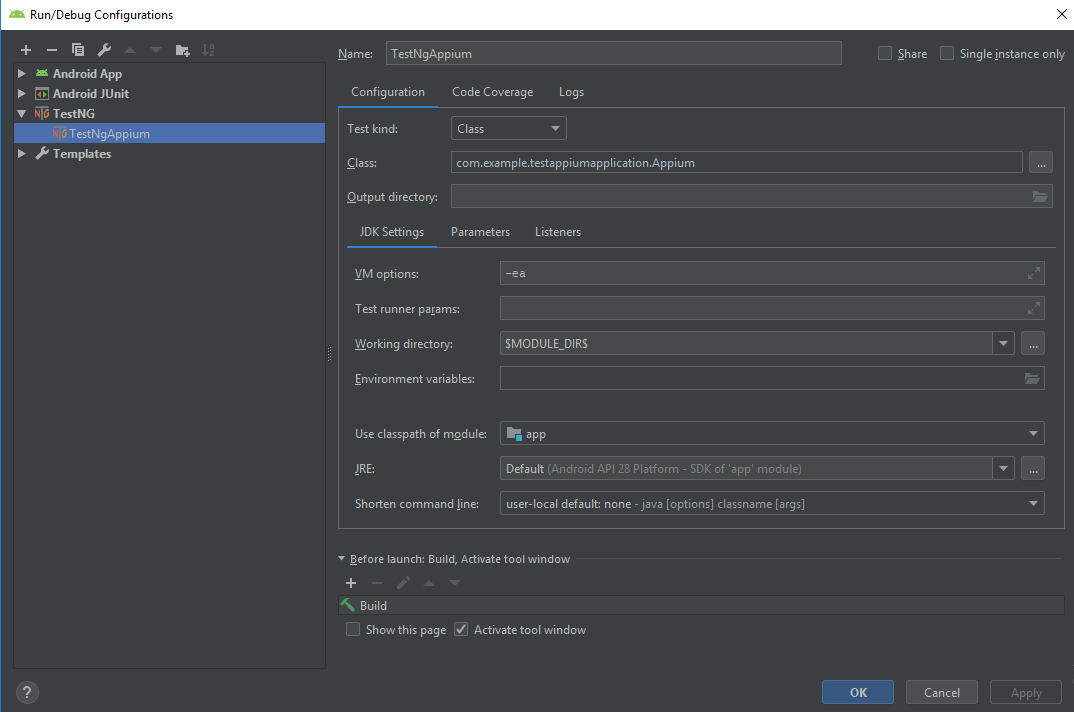Open help with the question mark icon
The image size is (1074, 712).
[x=27, y=692]
